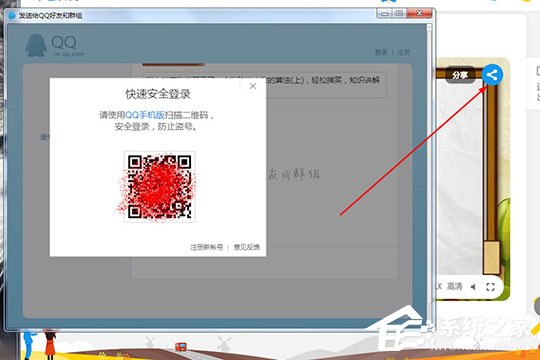The image size is (540, 360).
Task: Click the blue share icon on player
Action: tap(492, 75)
